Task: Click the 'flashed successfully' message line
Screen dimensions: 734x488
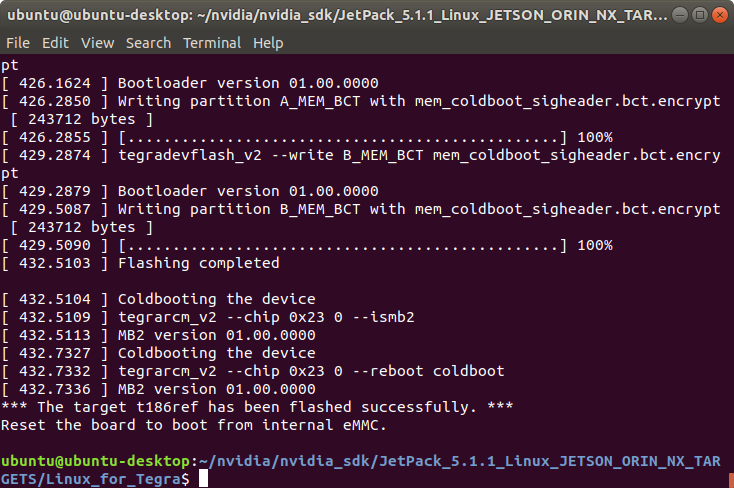Action: [257, 407]
